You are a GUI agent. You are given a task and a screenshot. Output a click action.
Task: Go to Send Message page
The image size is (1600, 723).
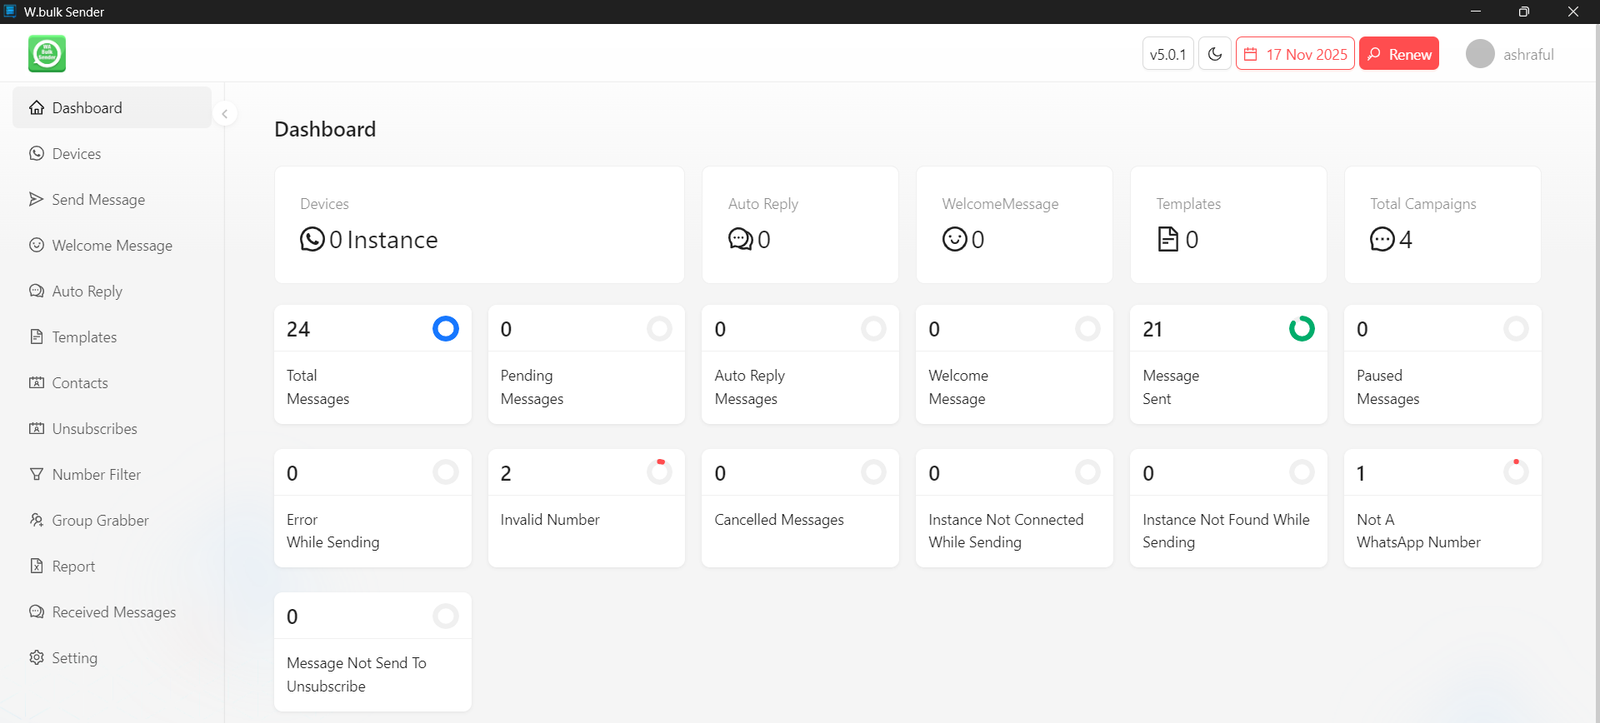[98, 200]
